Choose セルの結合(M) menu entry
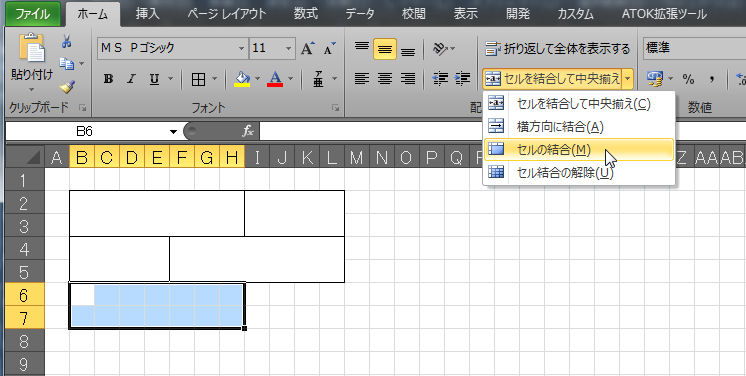Viewport: 746px width, 376px height. tap(579, 150)
